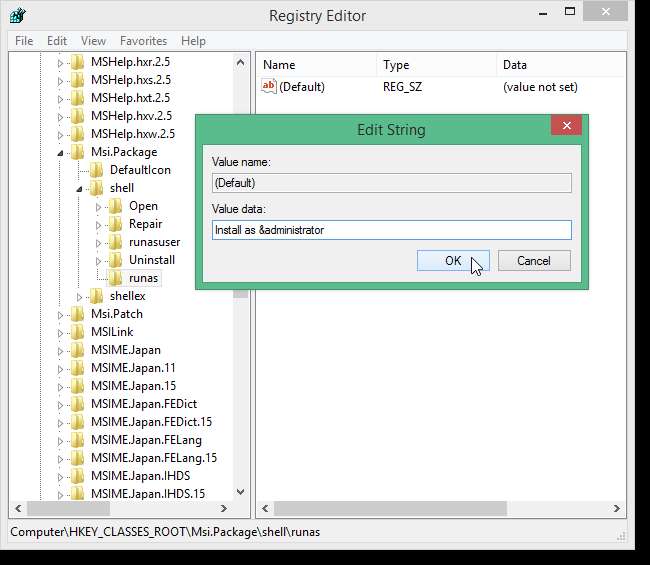The image size is (650, 565).
Task: Select the MSIME.Japan.FEDict.15 key label
Action: pyautogui.click(x=151, y=422)
